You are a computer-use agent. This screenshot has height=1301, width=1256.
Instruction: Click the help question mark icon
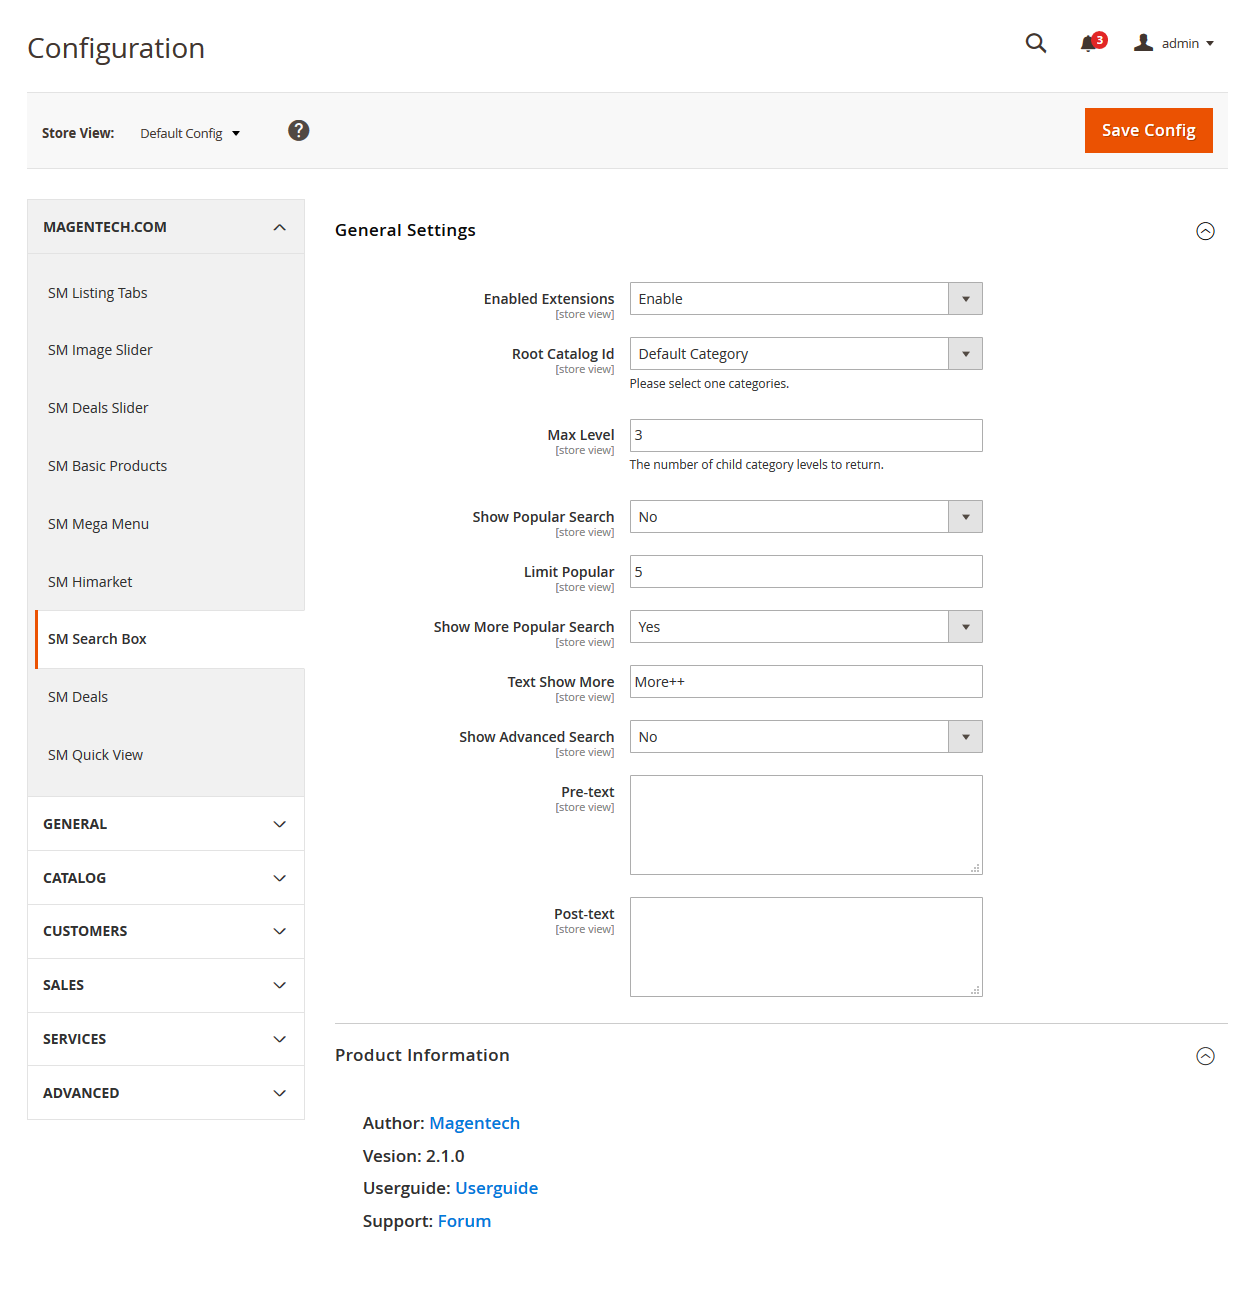tap(298, 131)
